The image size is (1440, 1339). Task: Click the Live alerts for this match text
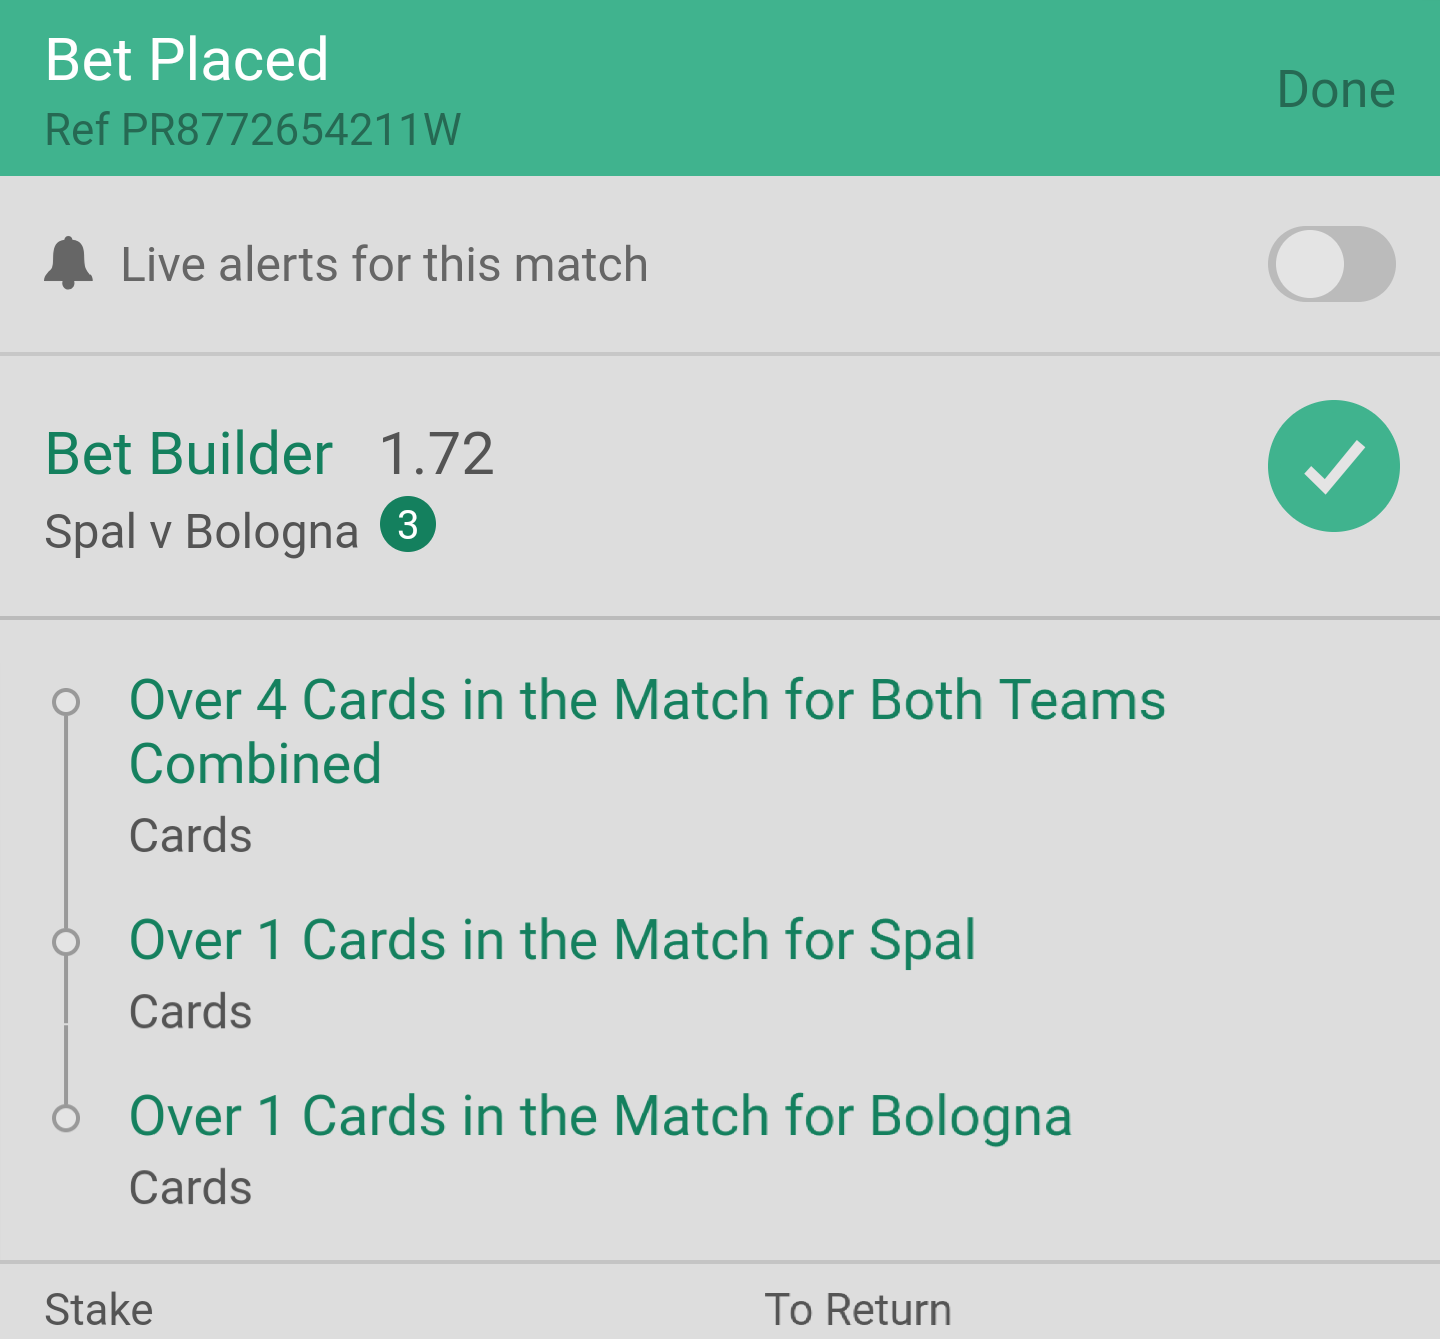(x=385, y=265)
